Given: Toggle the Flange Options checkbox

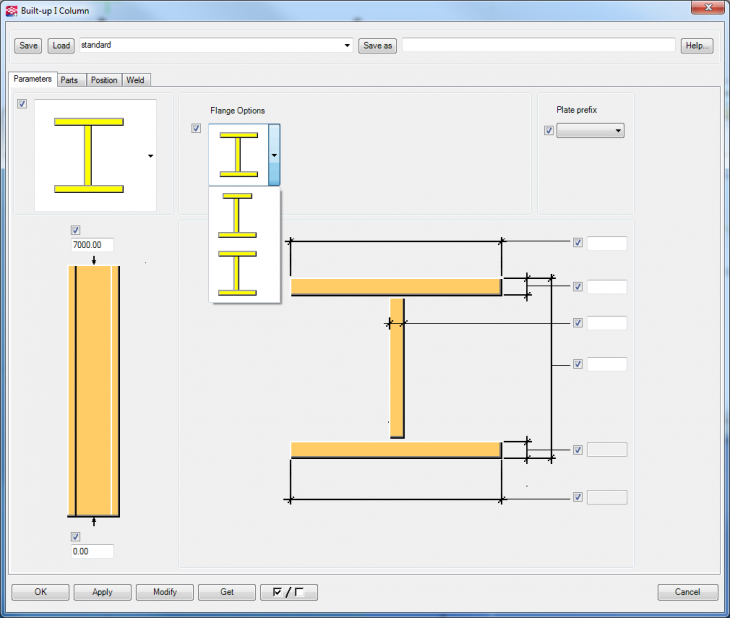Looking at the screenshot, I should 196,128.
